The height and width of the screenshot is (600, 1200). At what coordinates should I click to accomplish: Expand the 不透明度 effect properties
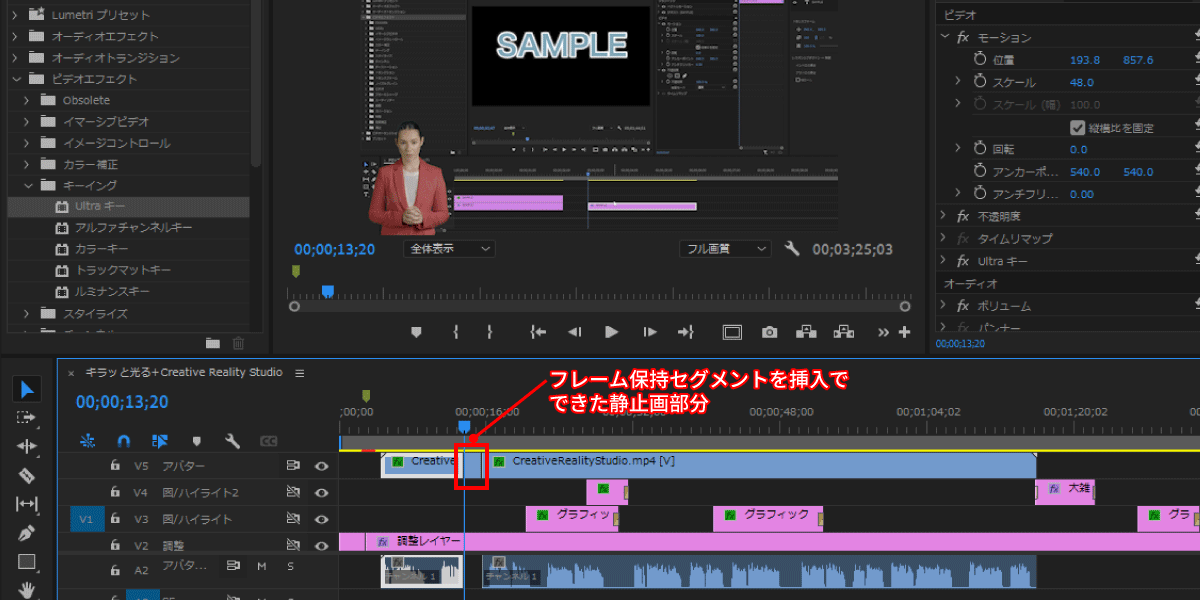coord(945,216)
